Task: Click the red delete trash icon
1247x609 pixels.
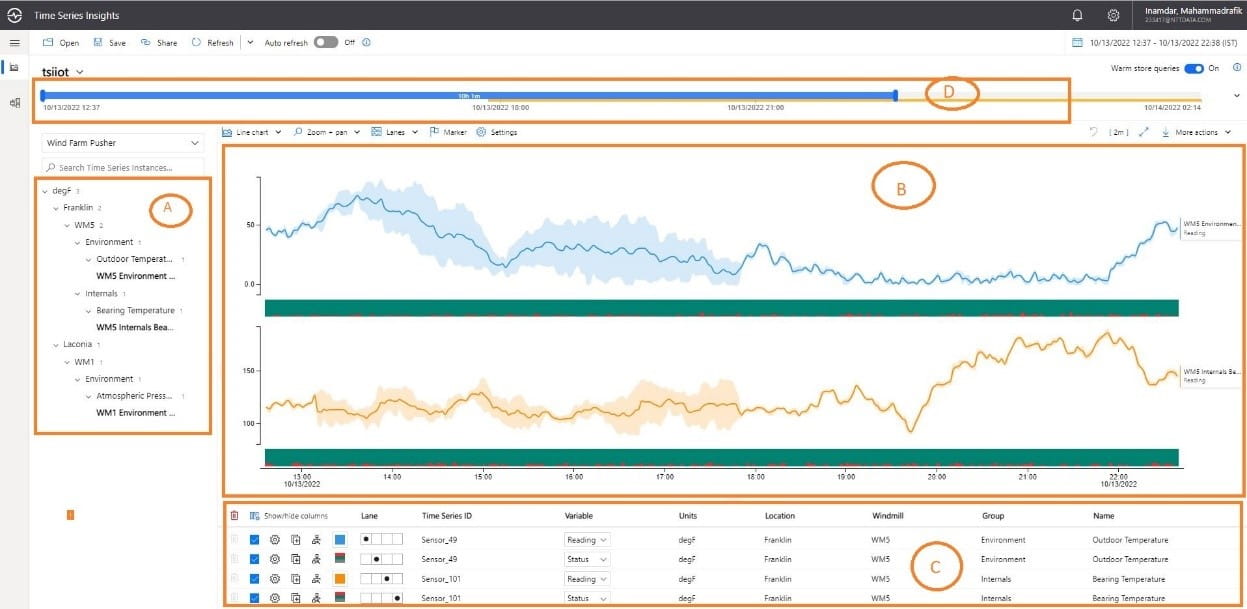Action: tap(234, 516)
